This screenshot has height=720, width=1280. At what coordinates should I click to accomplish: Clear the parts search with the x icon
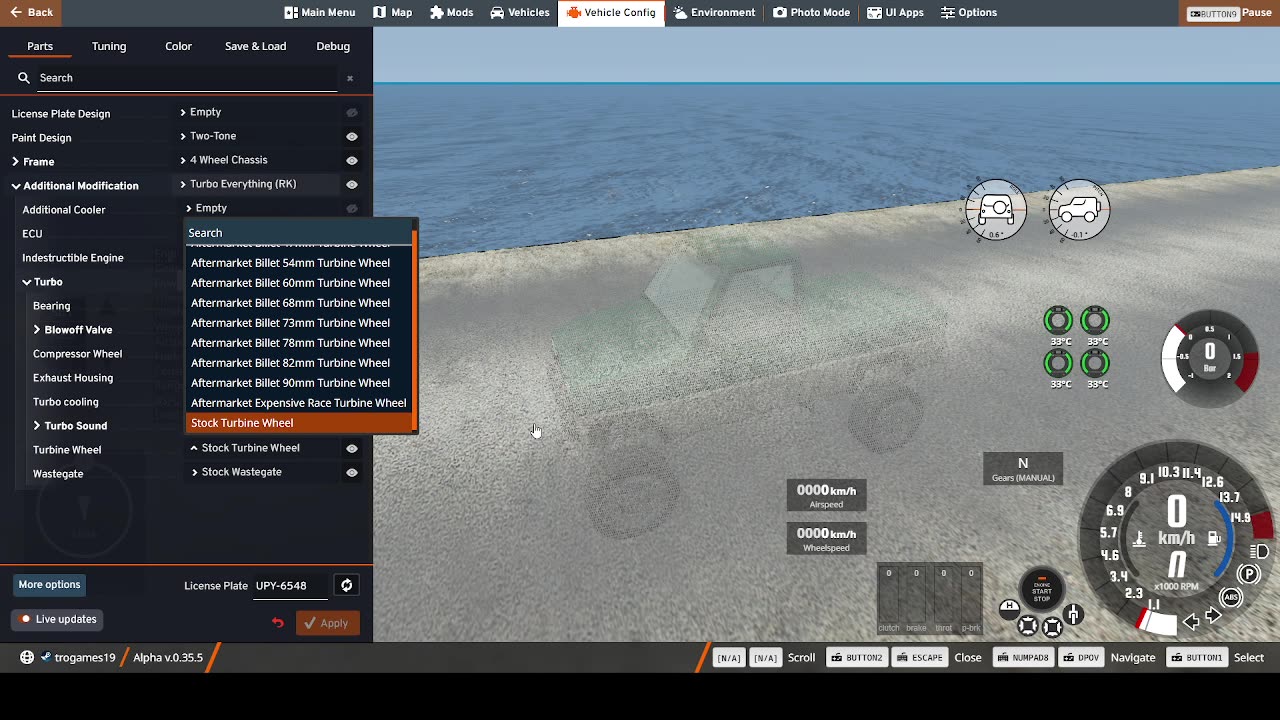[x=350, y=78]
